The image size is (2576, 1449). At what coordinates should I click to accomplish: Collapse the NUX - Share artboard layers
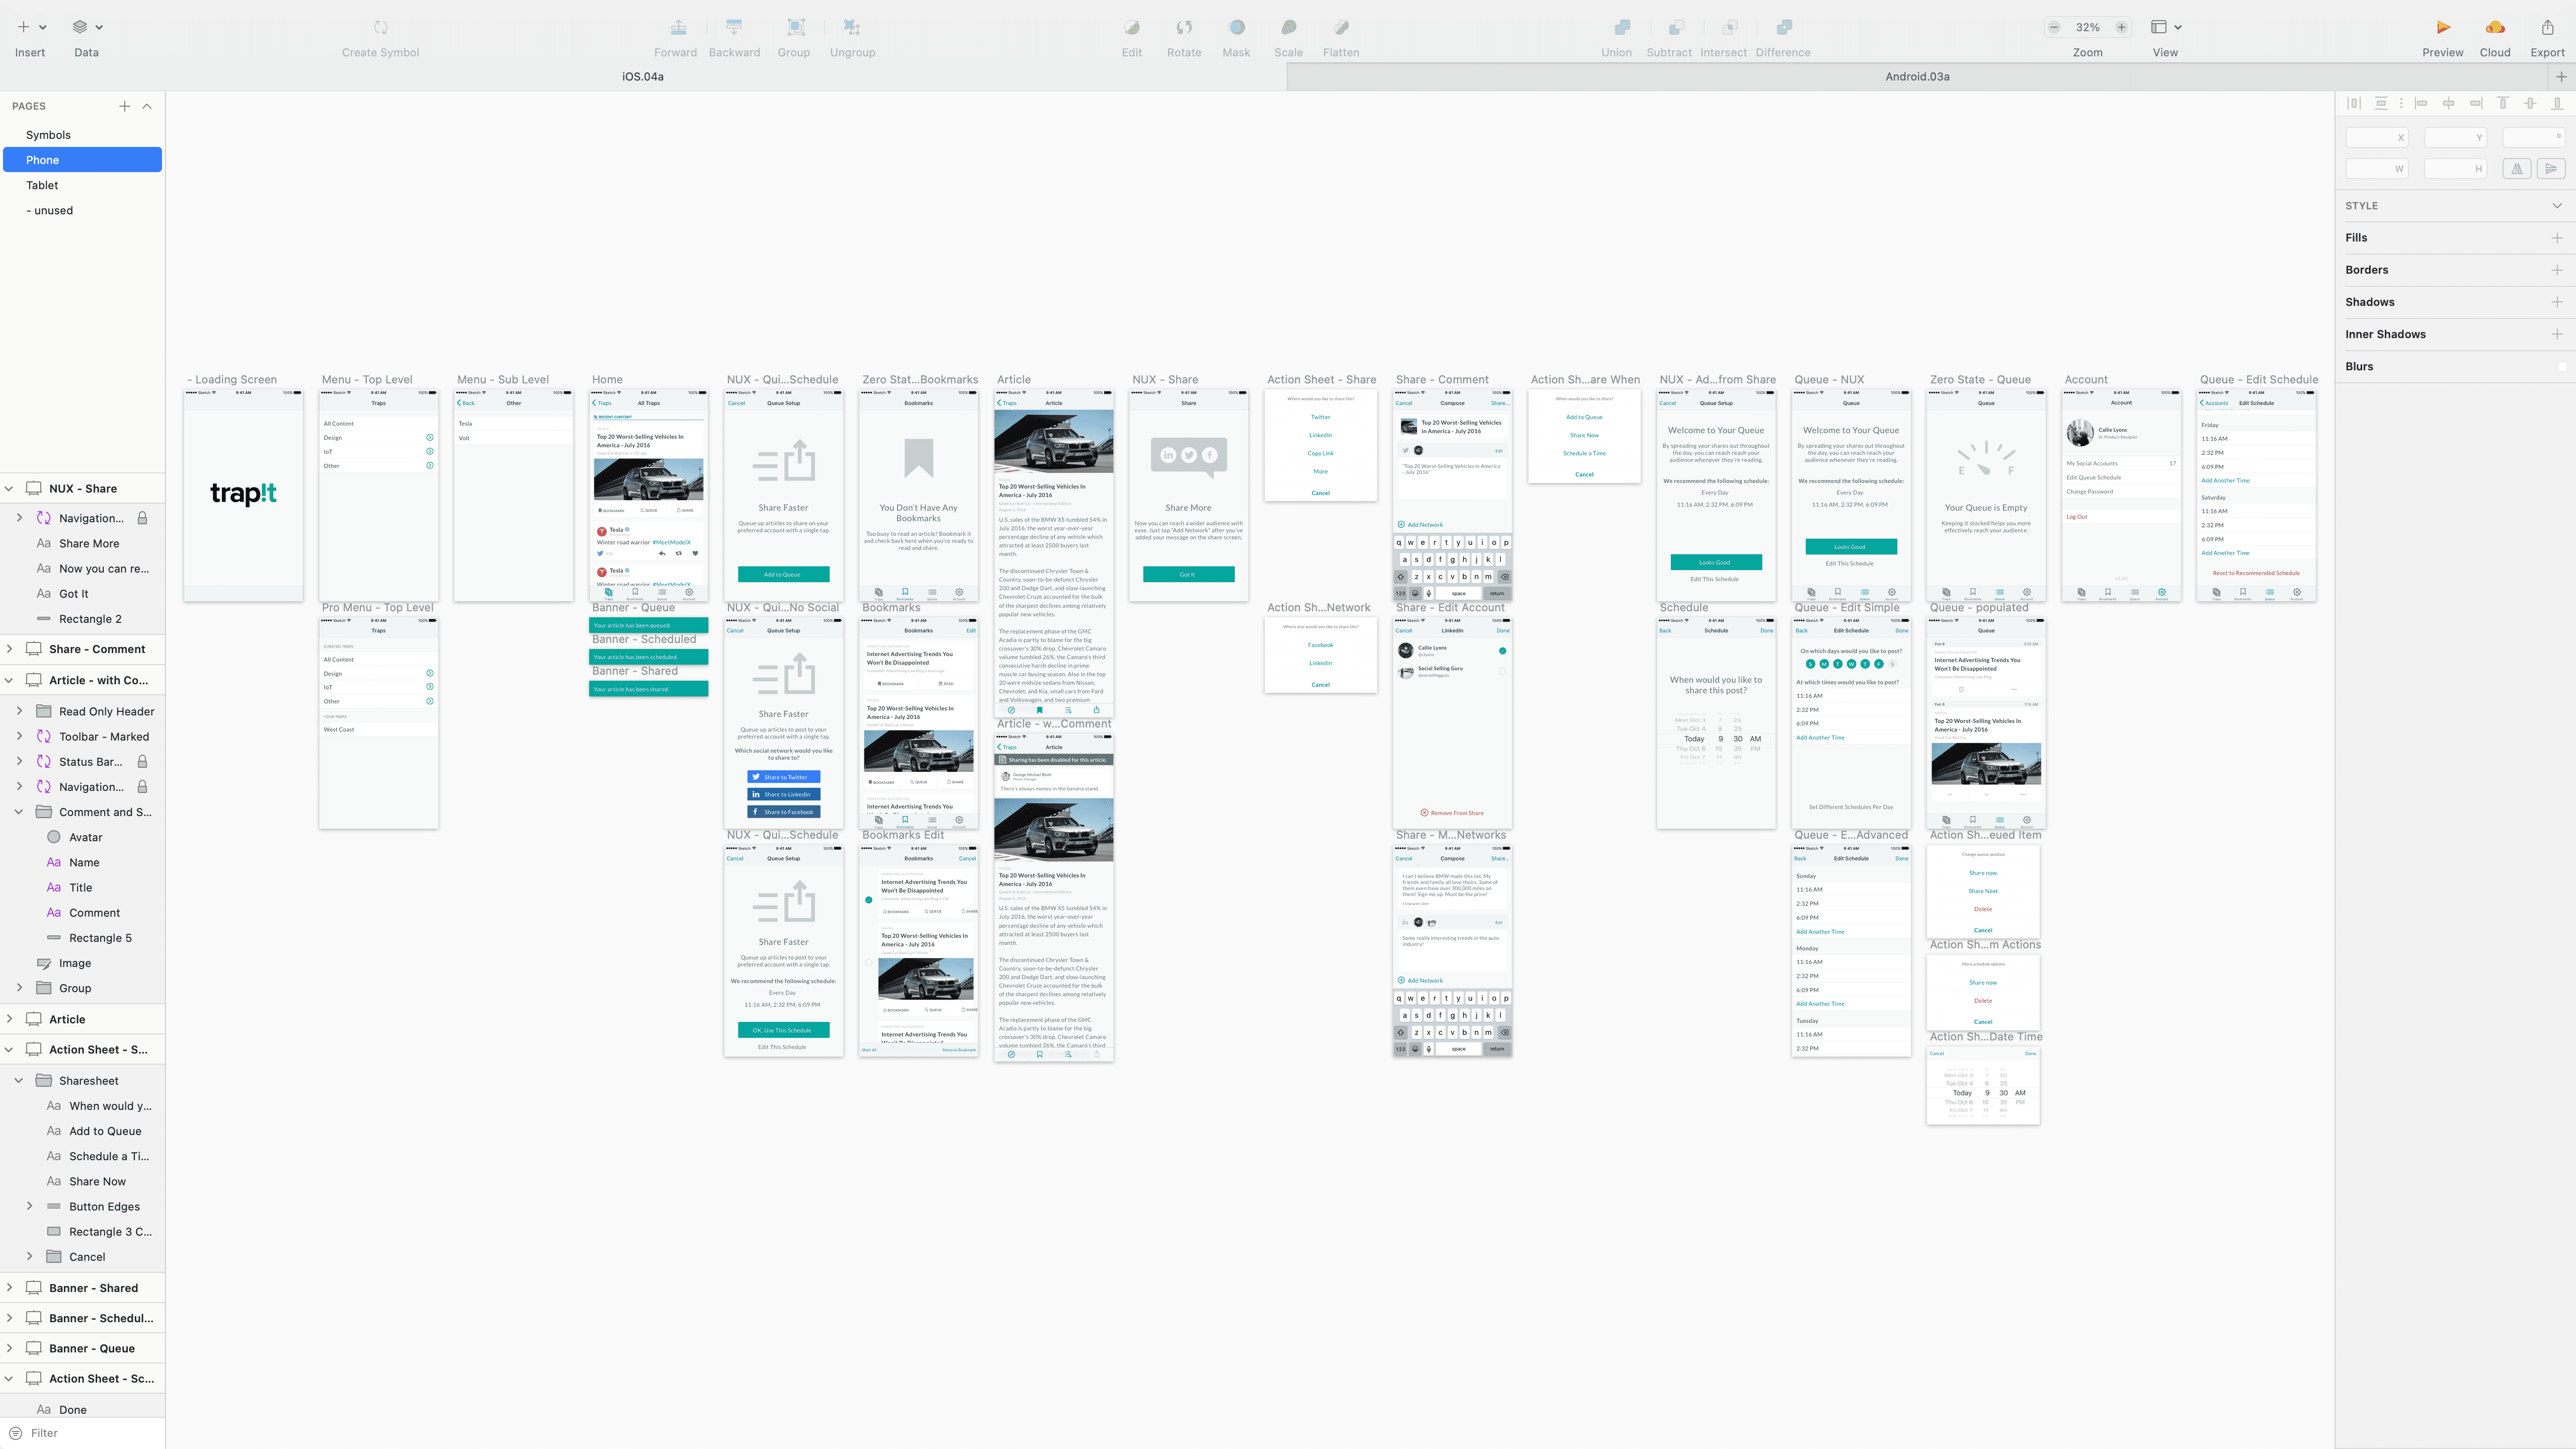9,489
